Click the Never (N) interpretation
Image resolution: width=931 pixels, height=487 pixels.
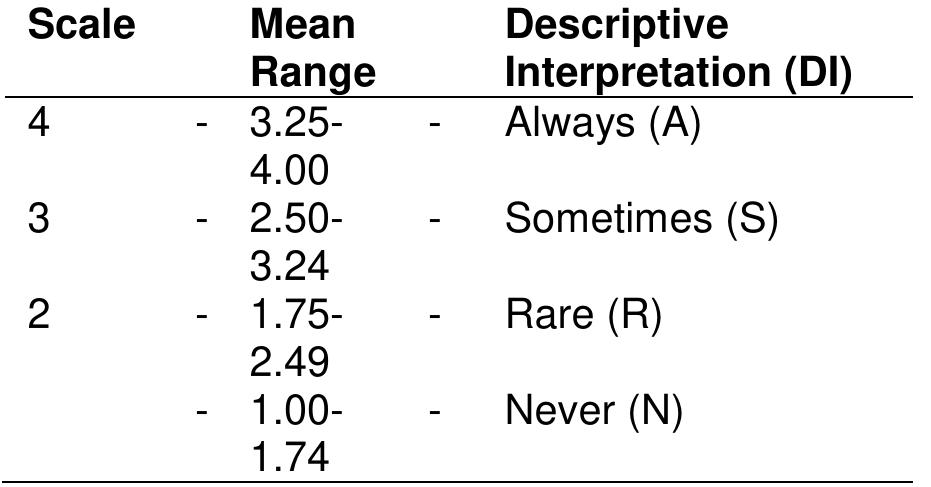593,410
